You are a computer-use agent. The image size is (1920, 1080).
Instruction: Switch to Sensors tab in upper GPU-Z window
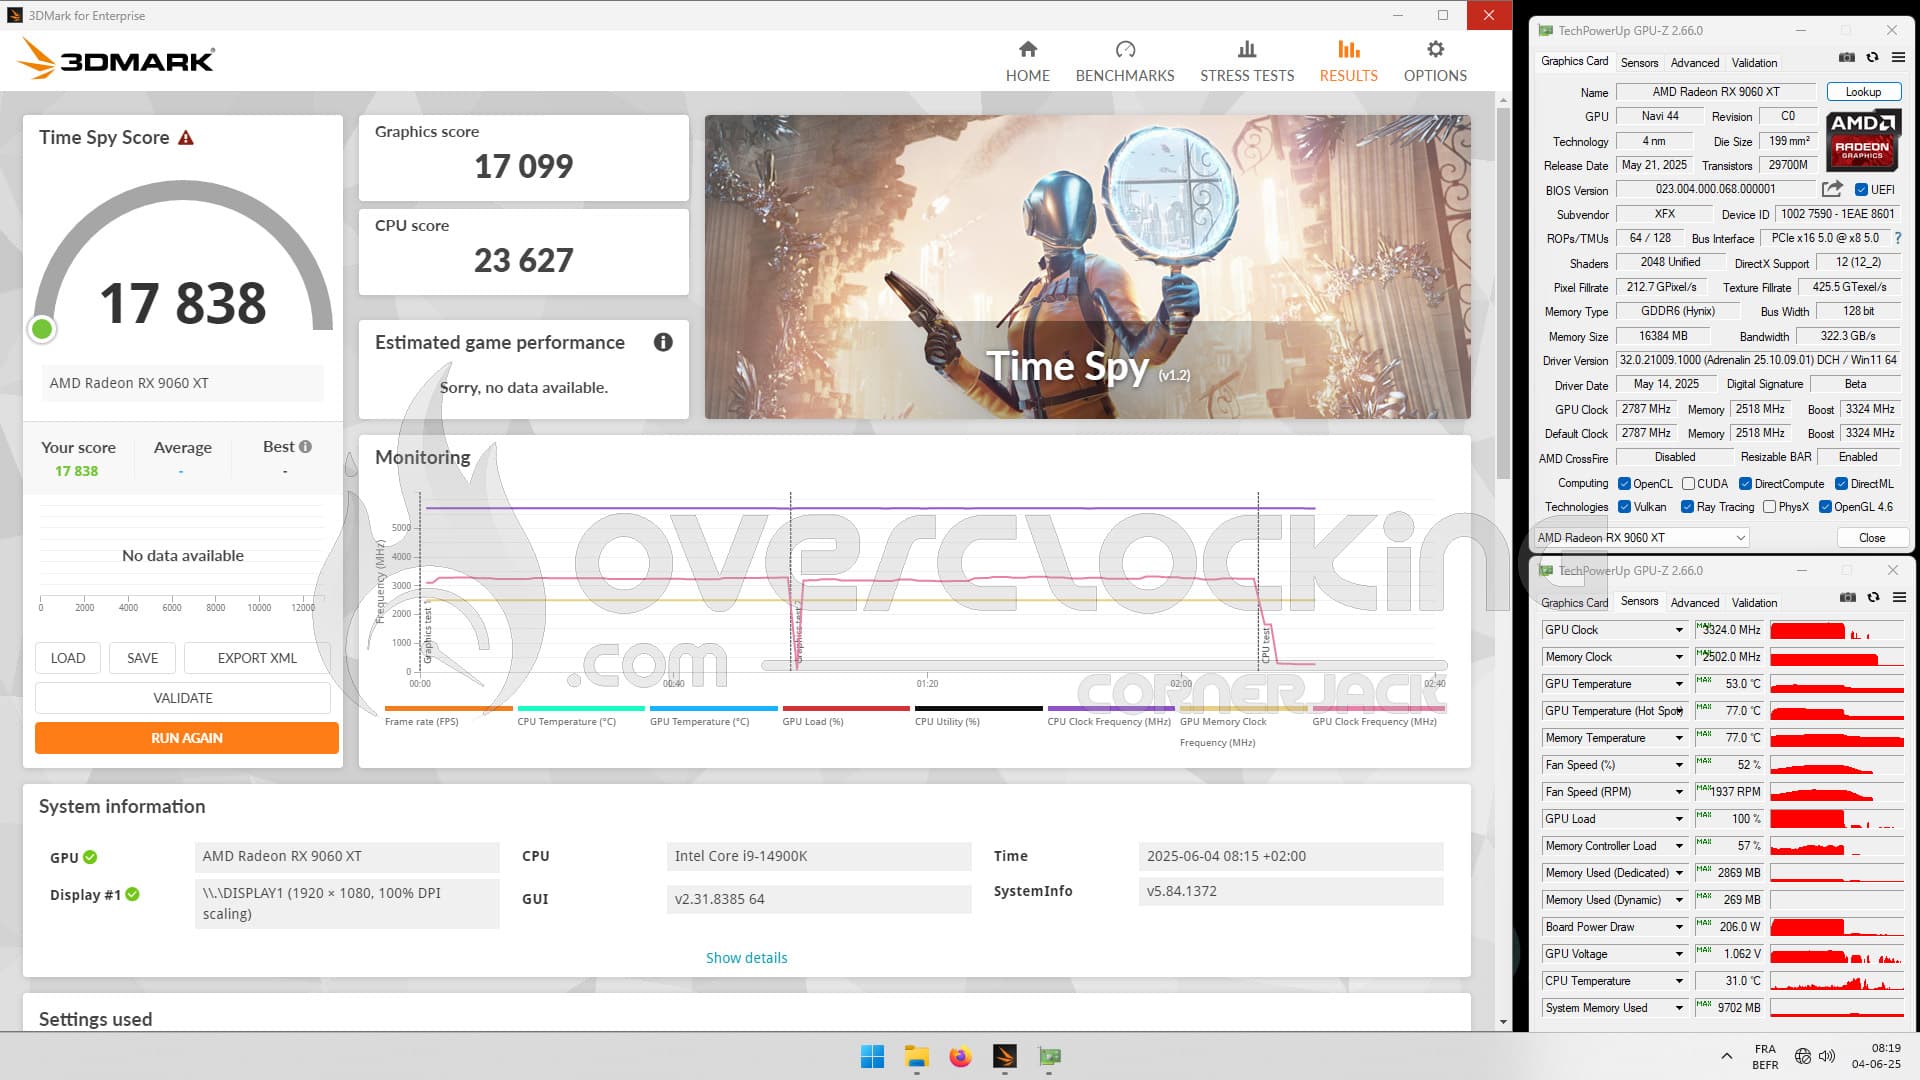(x=1639, y=62)
